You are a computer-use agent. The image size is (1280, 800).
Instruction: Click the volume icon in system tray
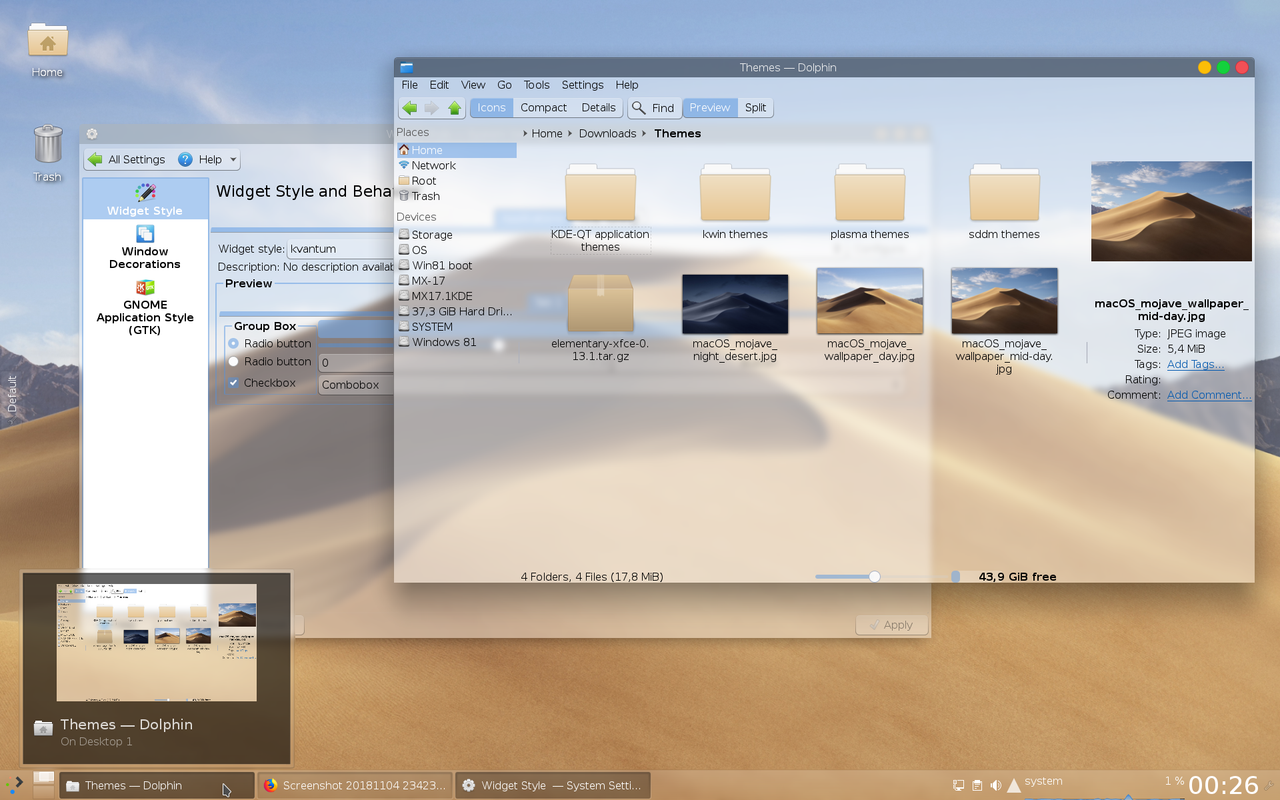995,786
